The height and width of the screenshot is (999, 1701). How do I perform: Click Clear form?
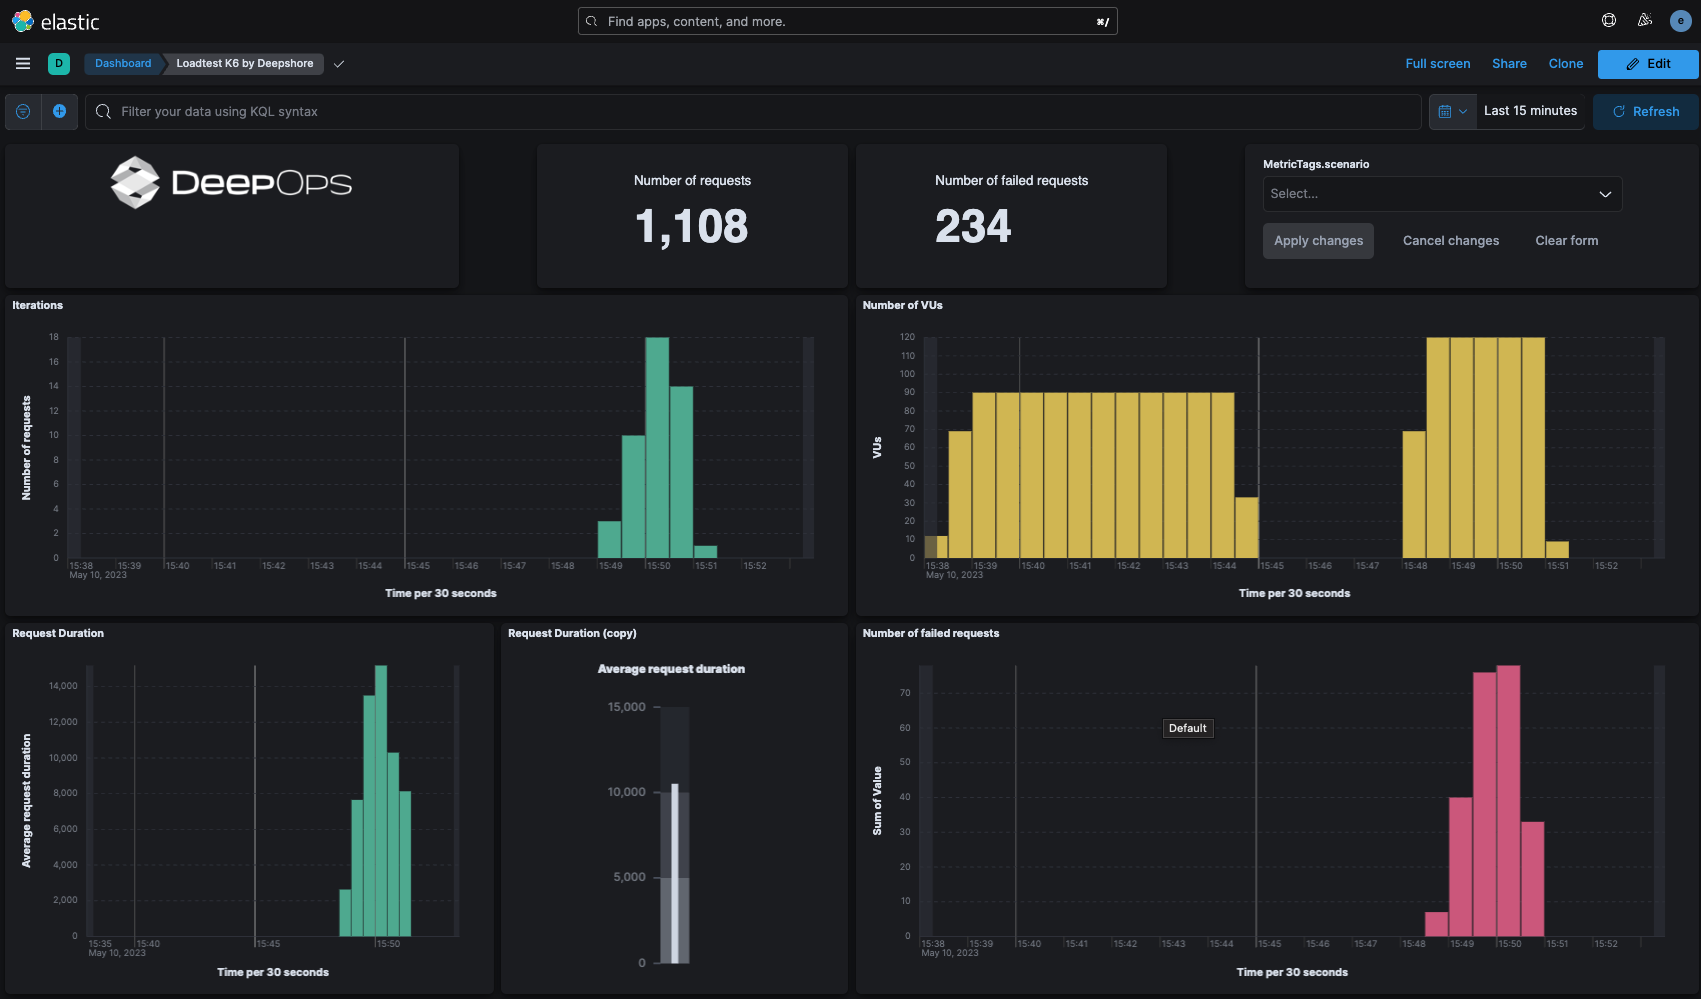click(x=1567, y=241)
